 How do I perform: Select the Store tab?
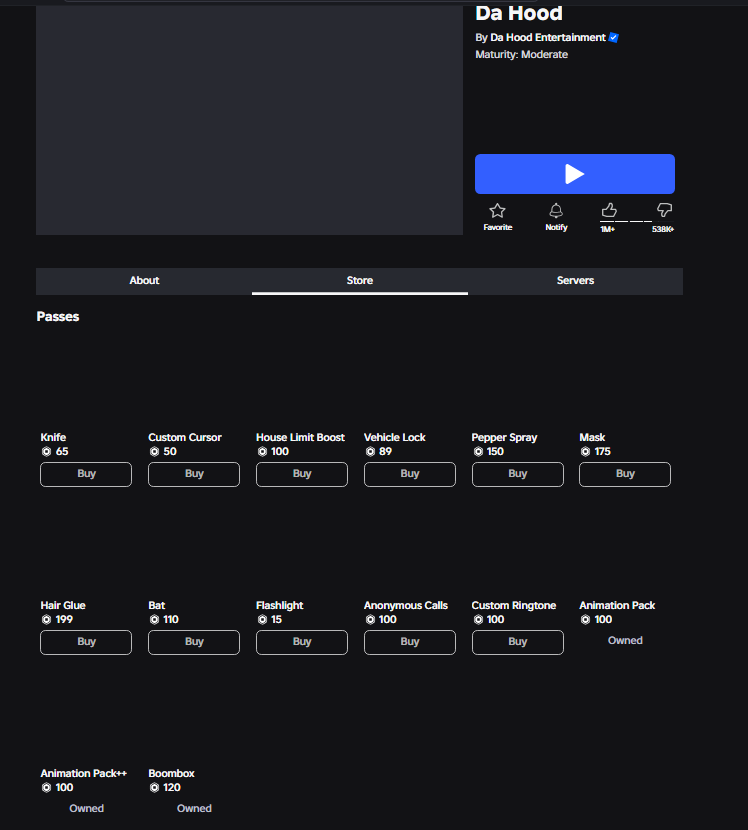pos(359,281)
